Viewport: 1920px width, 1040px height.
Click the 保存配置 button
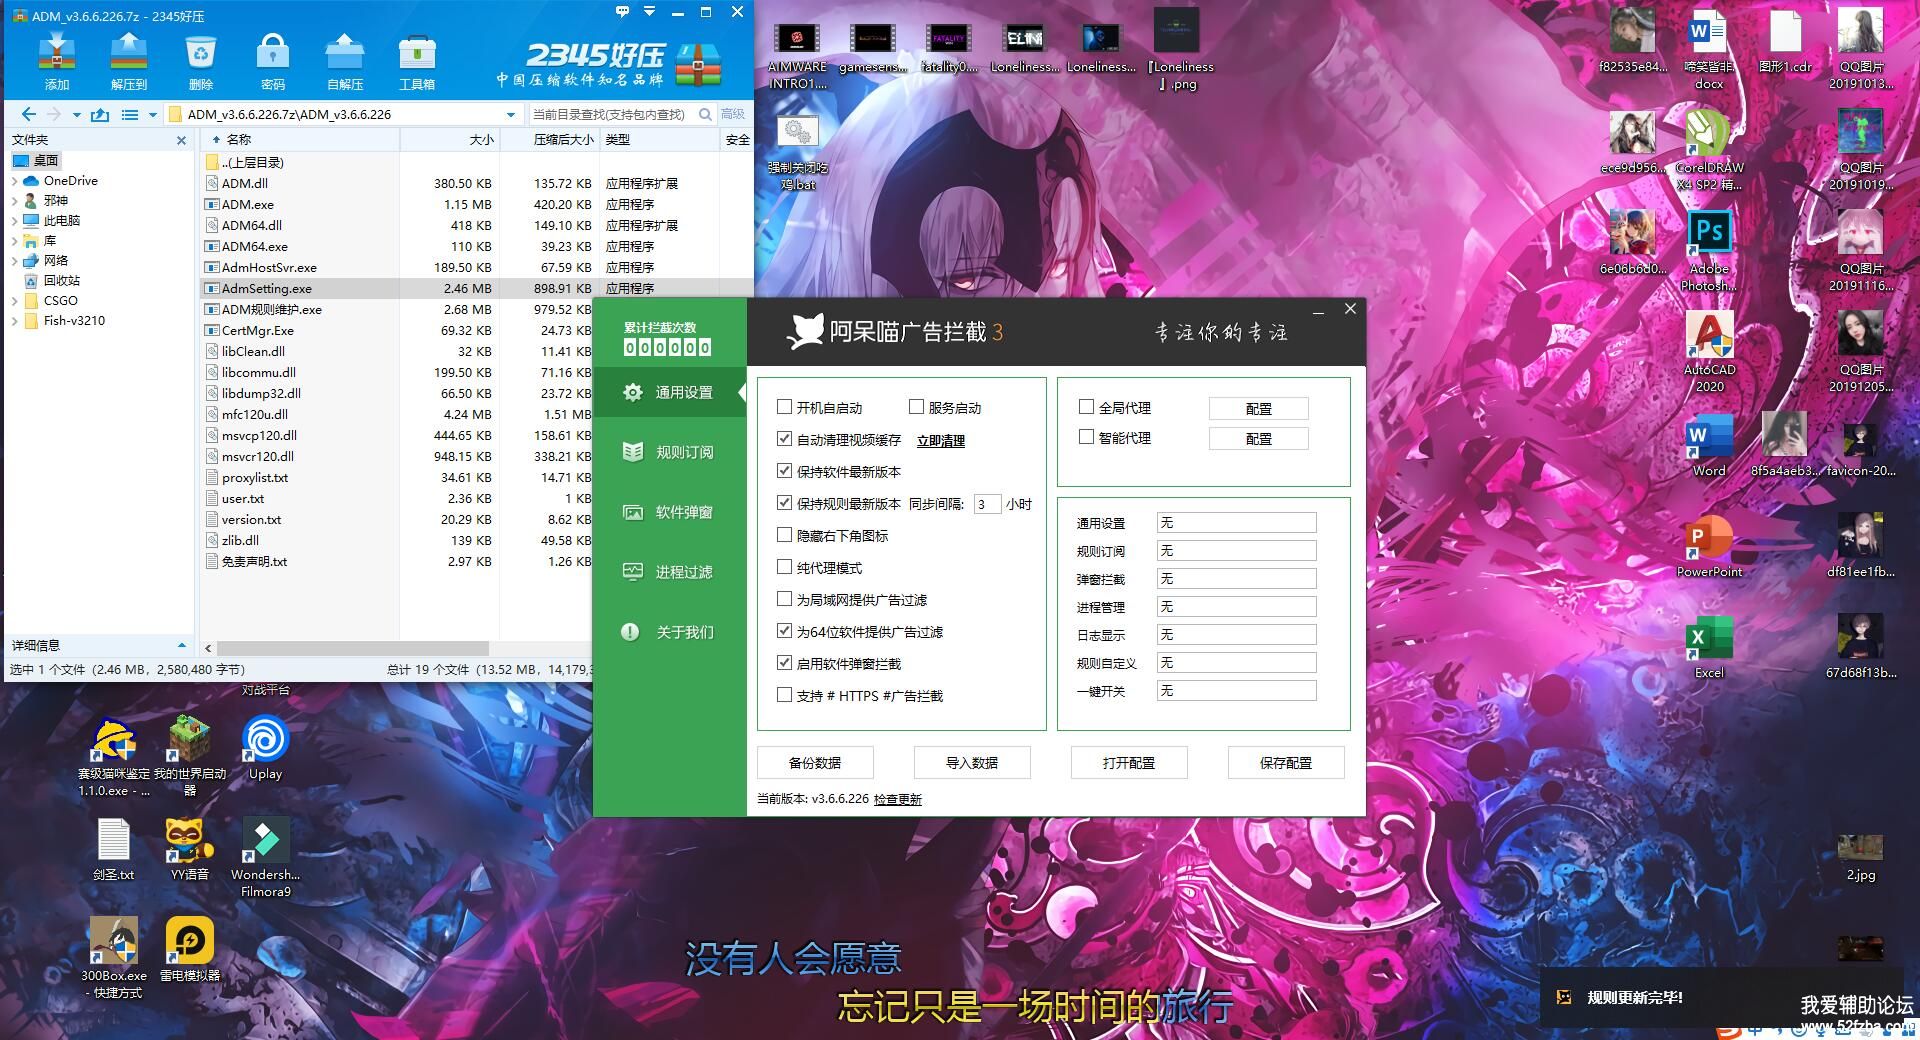pos(1285,763)
